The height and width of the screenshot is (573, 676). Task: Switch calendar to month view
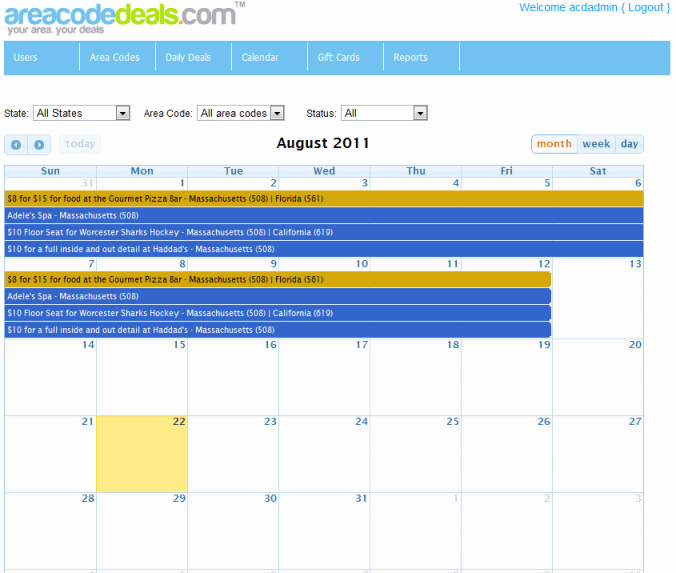[x=554, y=144]
